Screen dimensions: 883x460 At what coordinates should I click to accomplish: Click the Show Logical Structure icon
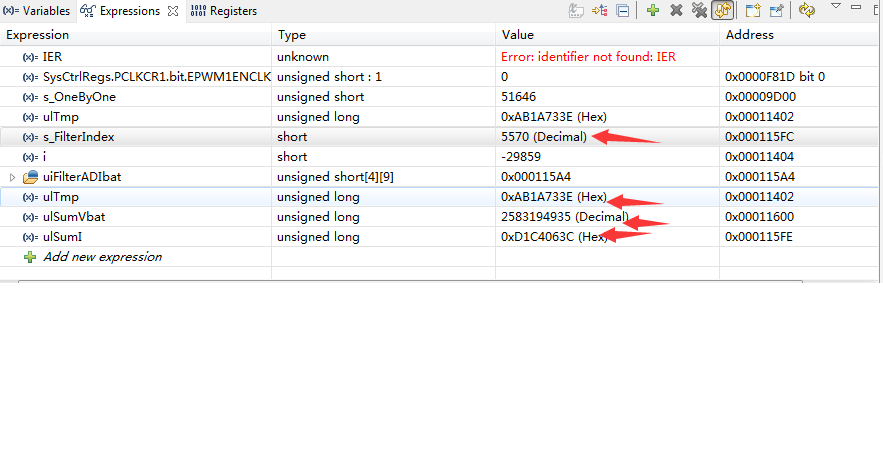[x=601, y=11]
